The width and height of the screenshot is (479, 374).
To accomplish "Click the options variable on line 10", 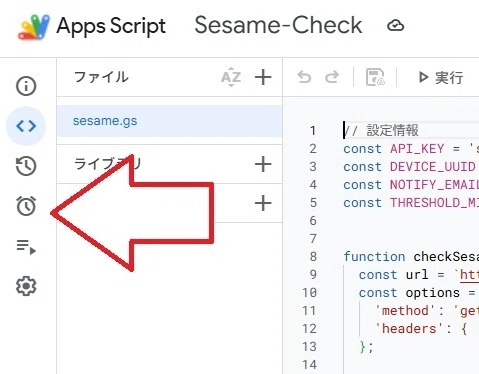I will [x=433, y=293].
